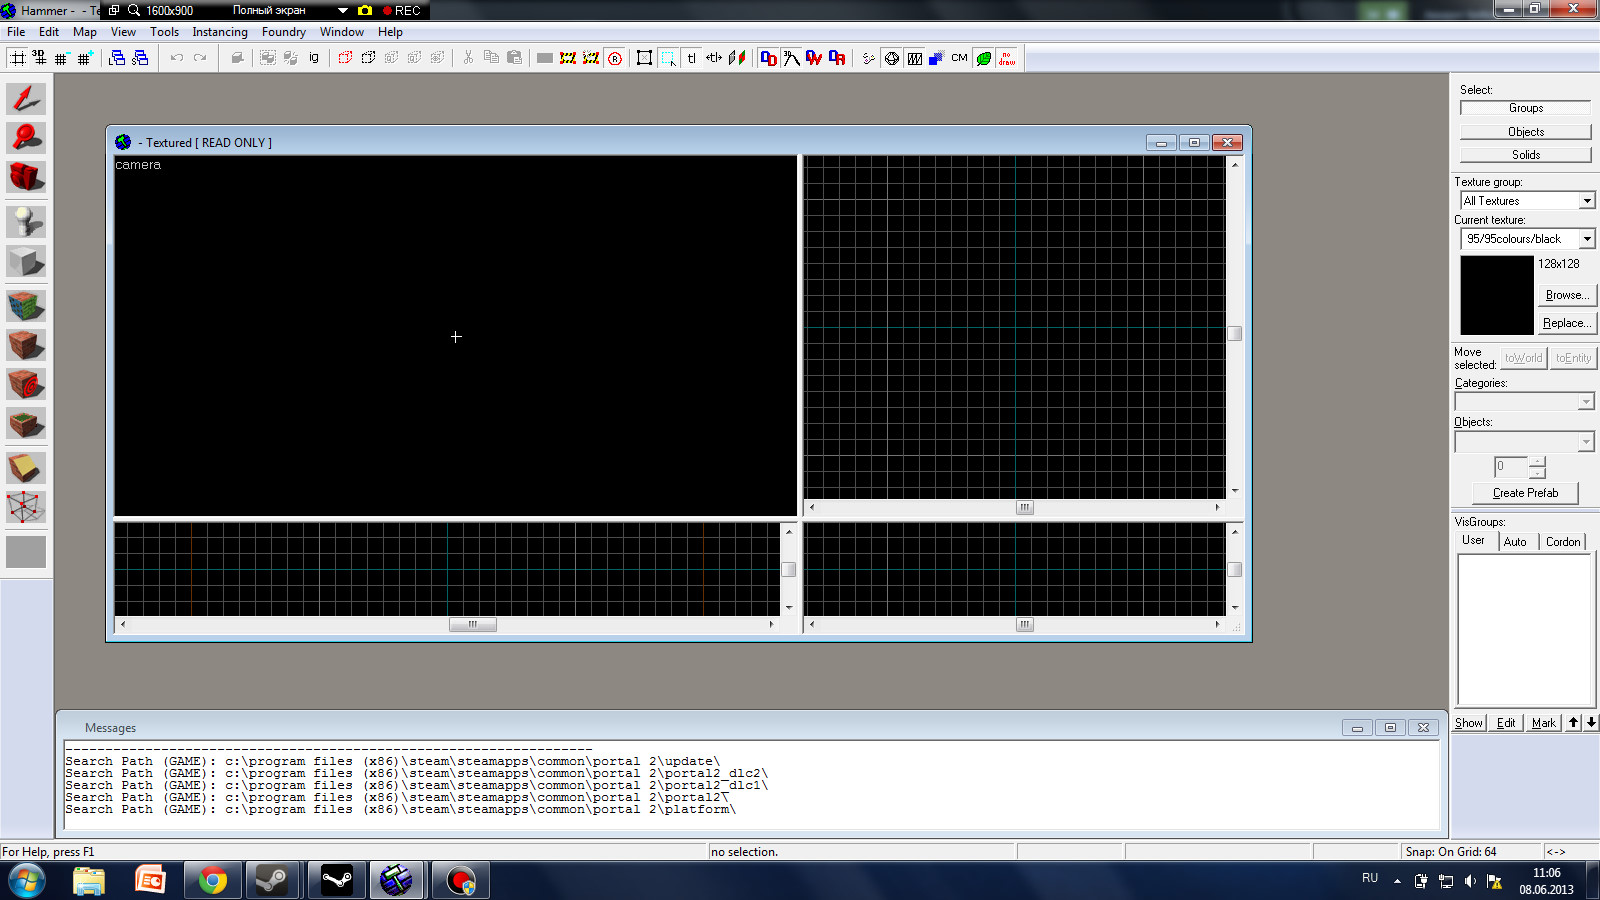Click the texture alignment faces icon
This screenshot has height=900, width=1600.
point(737,58)
